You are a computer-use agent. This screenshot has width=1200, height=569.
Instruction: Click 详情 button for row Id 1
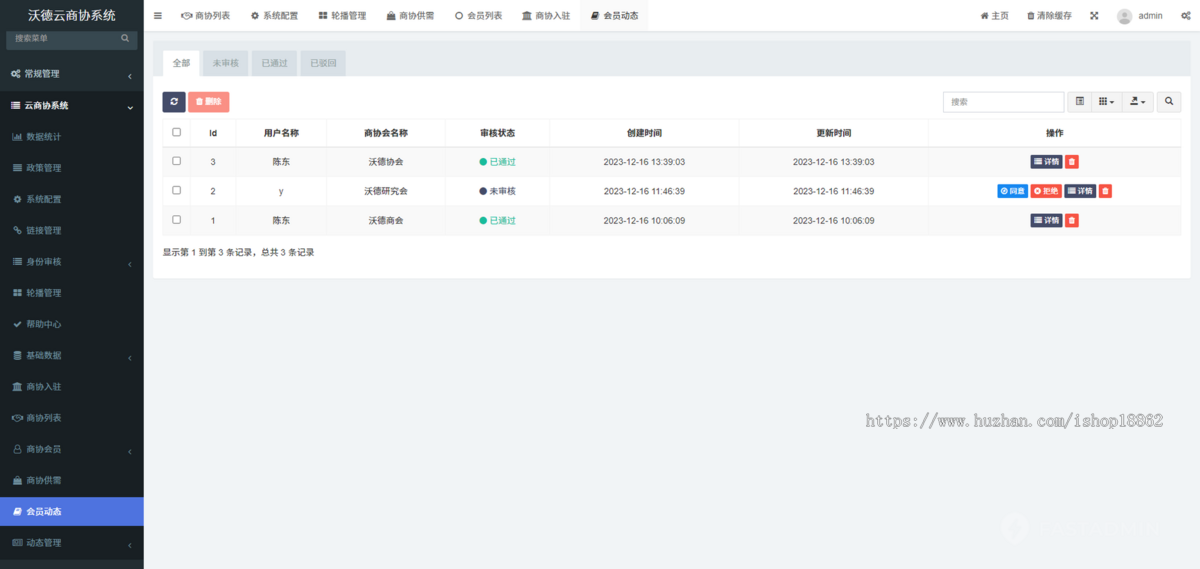click(1046, 220)
